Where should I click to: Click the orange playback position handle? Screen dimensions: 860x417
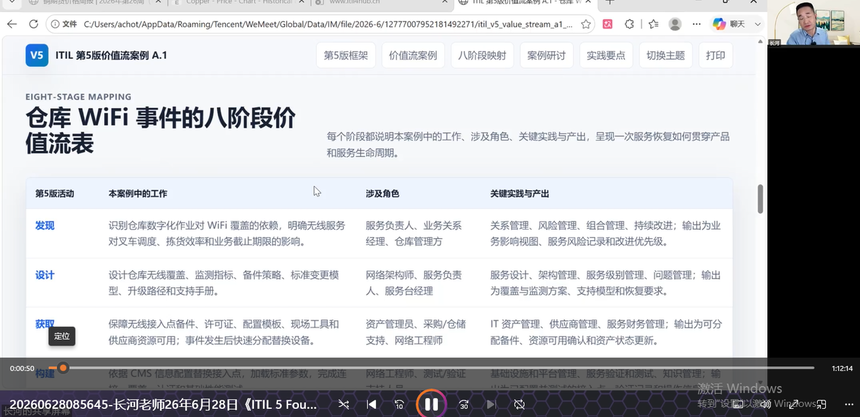click(x=63, y=368)
